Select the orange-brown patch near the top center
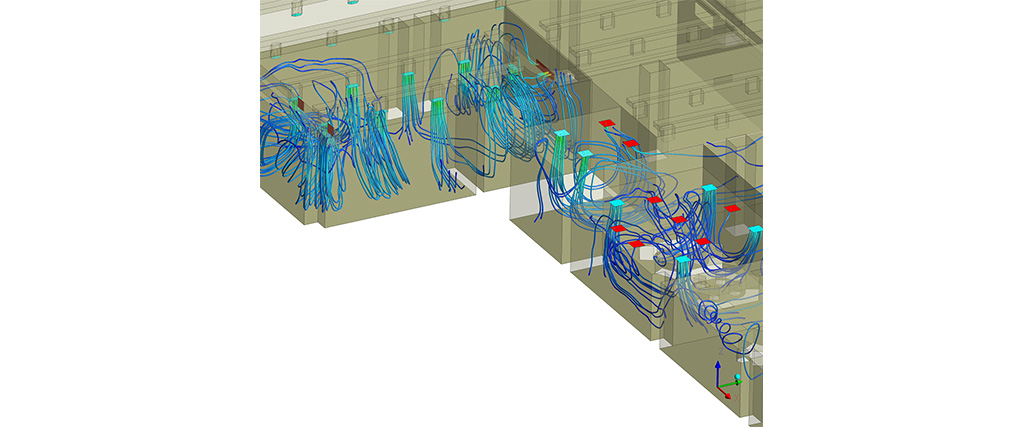 541,70
